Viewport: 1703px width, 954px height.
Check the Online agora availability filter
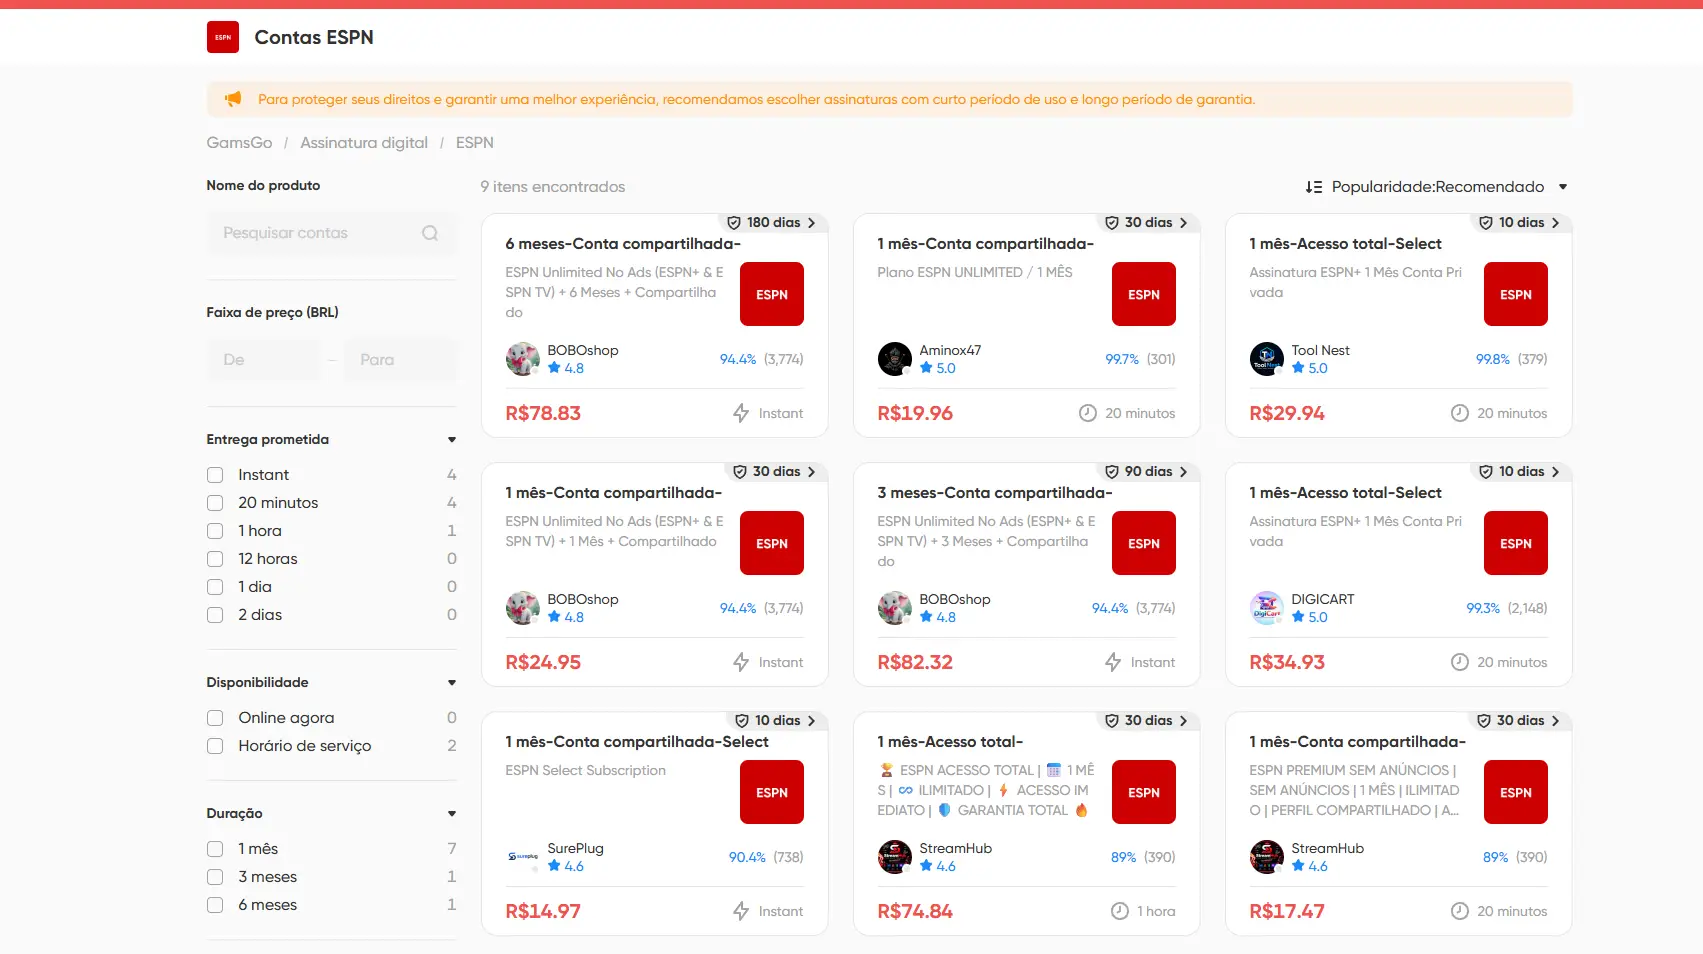tap(215, 718)
